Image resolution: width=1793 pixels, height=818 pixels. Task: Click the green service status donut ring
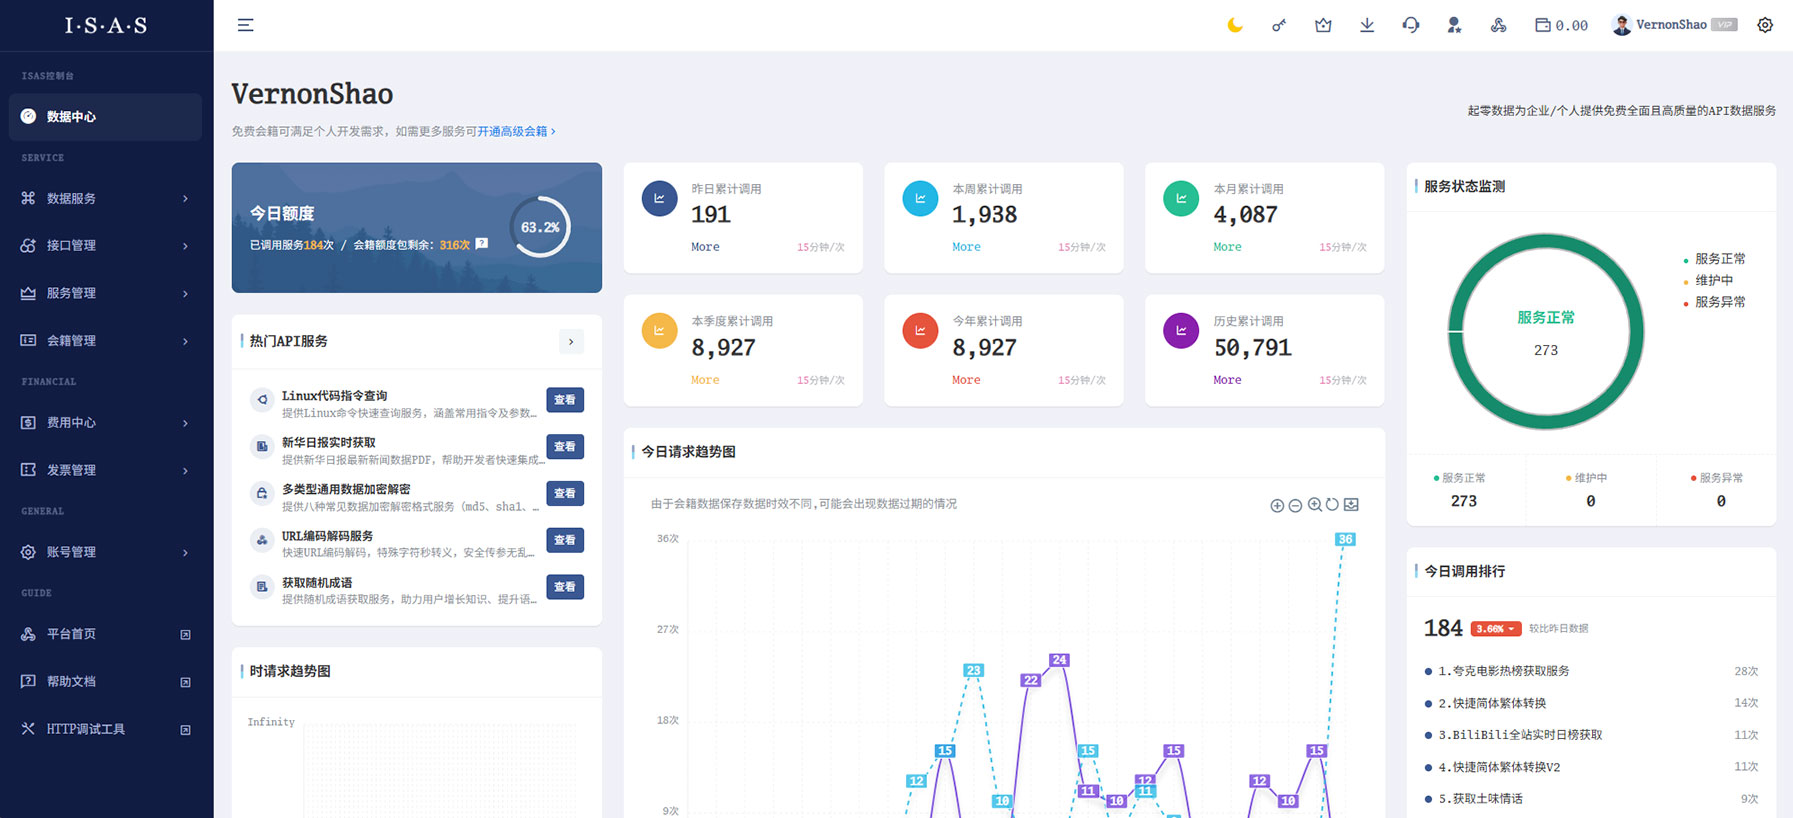point(1546,331)
